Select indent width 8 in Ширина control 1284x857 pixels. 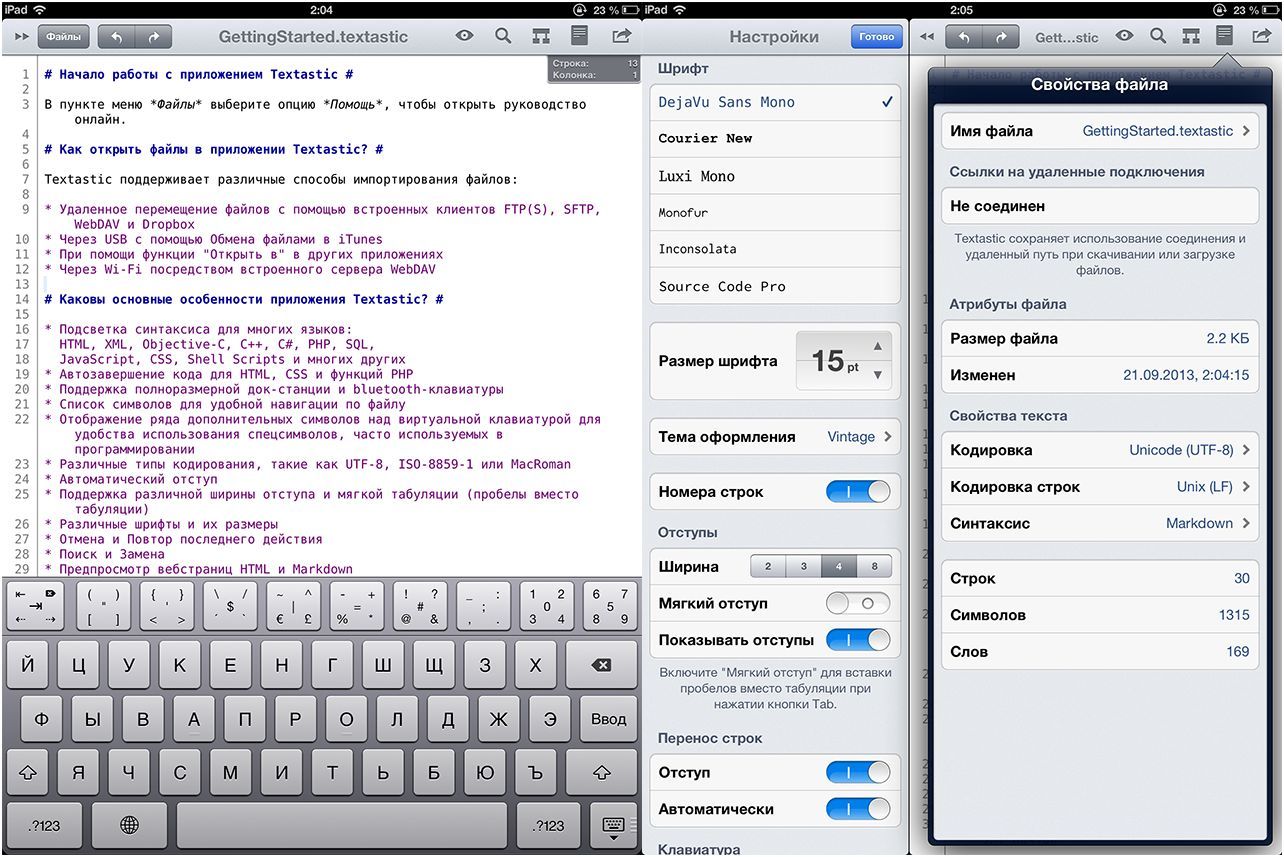coord(875,565)
